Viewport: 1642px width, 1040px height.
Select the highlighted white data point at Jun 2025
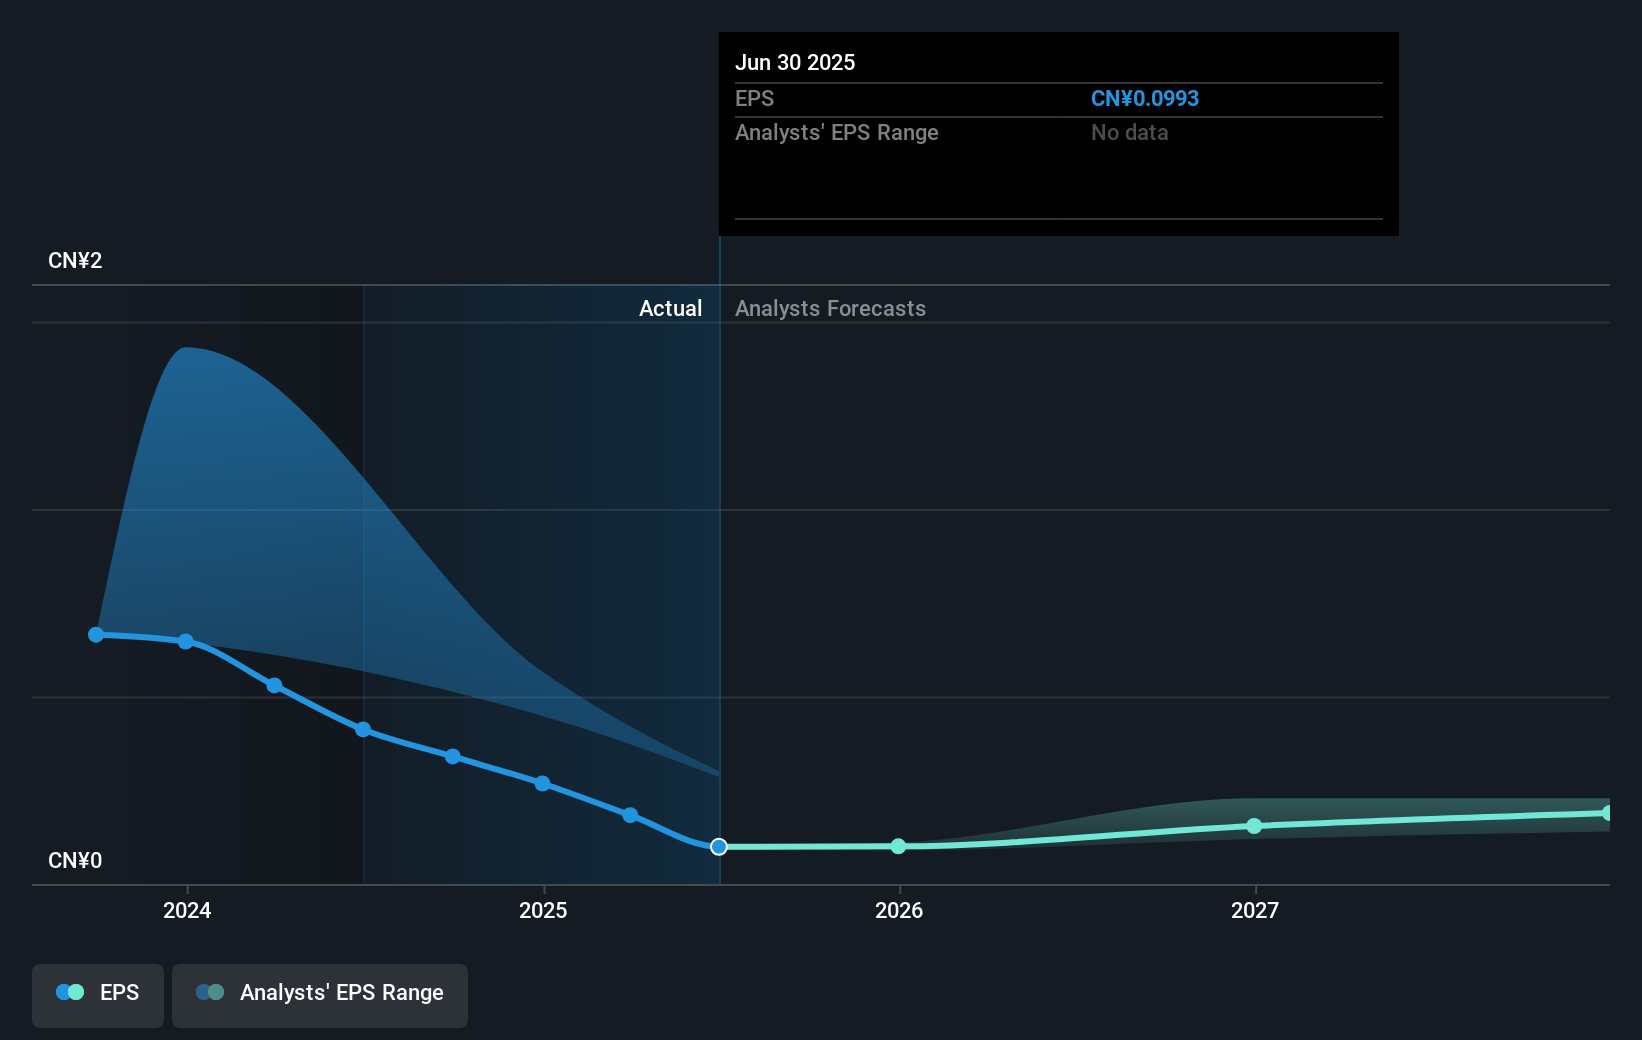point(718,847)
